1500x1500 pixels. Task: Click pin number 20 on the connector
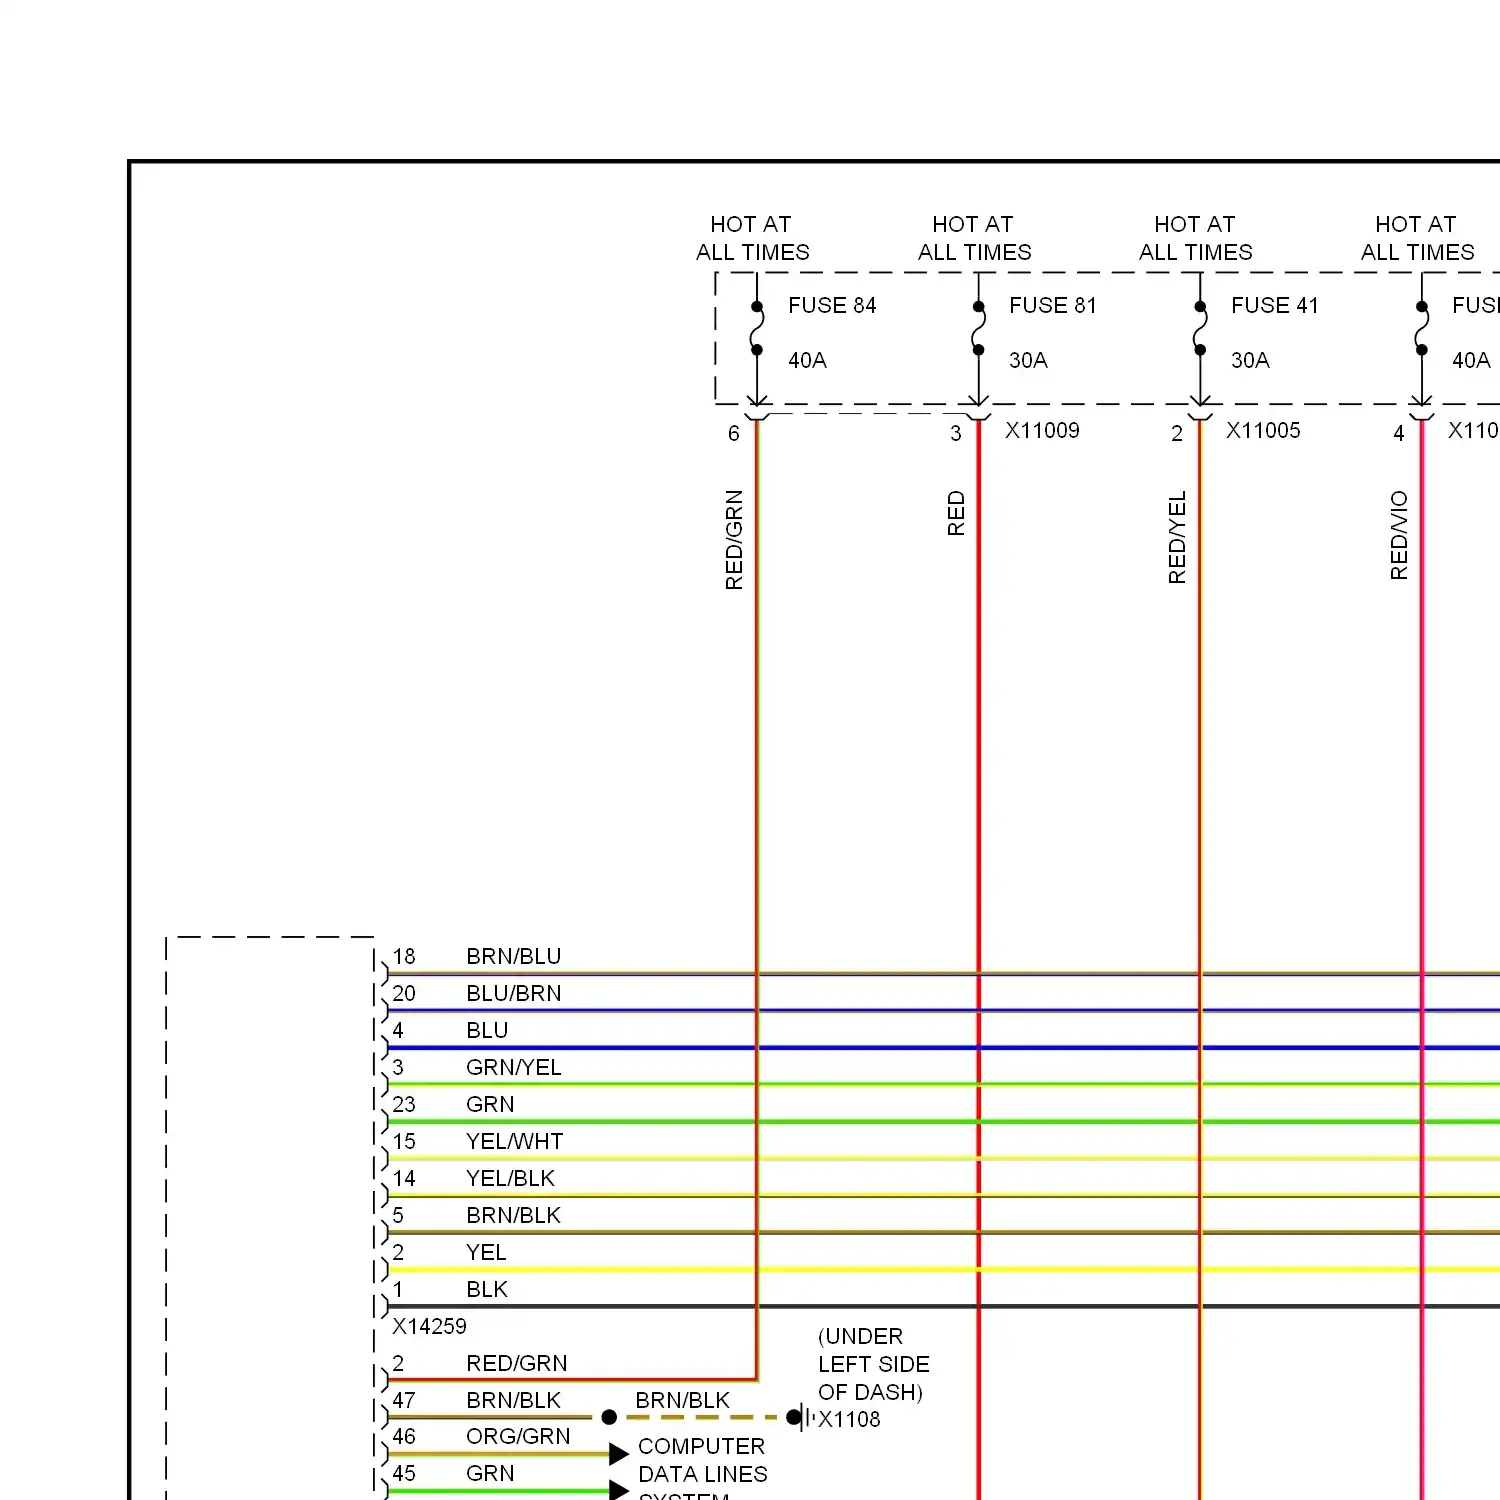(x=404, y=994)
